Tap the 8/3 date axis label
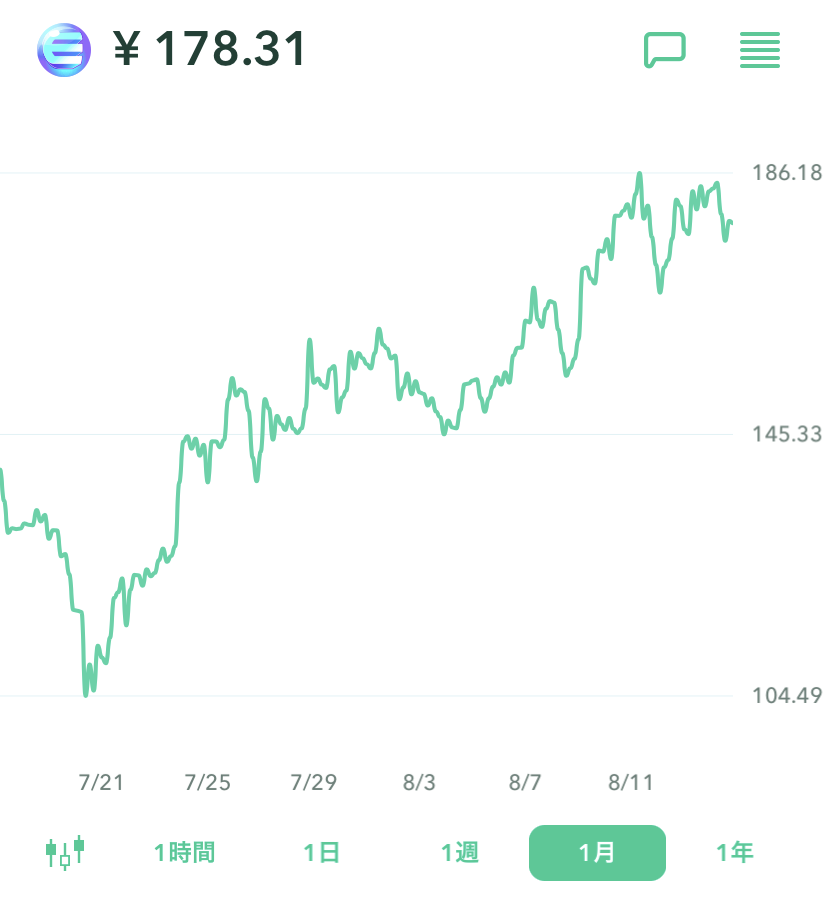This screenshot has height=903, width=828. click(x=420, y=782)
